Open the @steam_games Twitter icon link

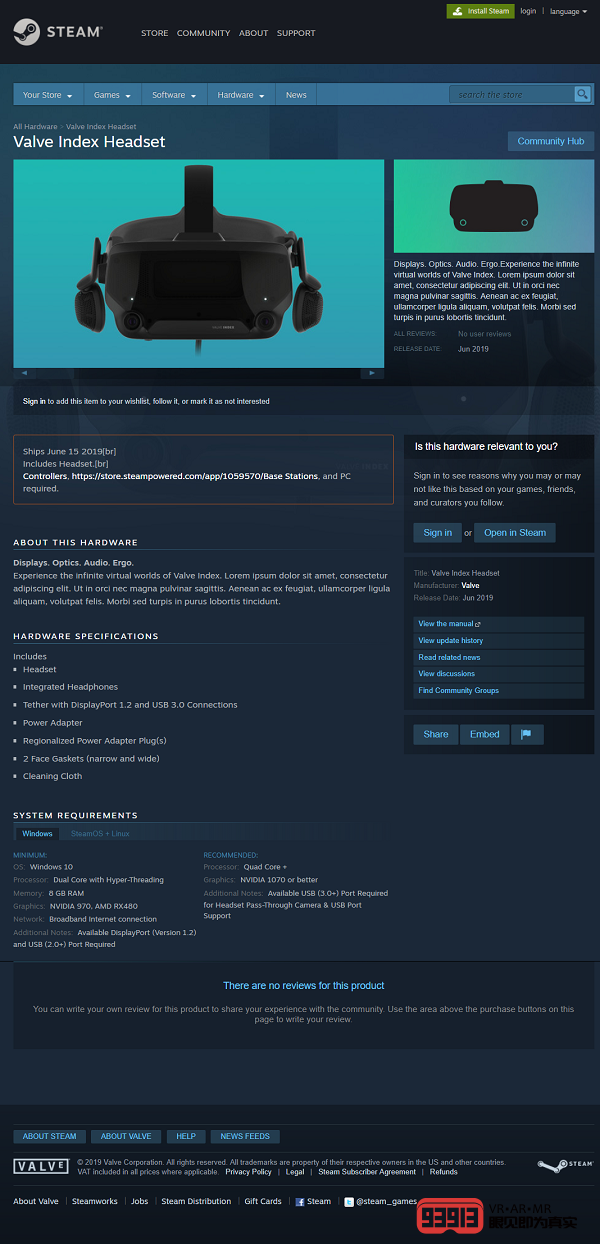click(349, 1201)
